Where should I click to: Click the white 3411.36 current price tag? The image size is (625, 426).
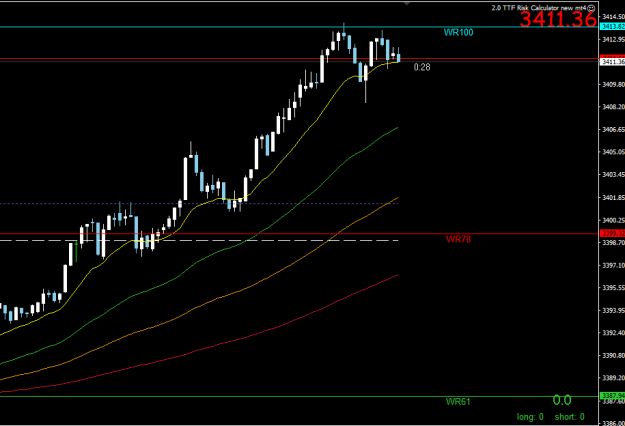[x=612, y=62]
